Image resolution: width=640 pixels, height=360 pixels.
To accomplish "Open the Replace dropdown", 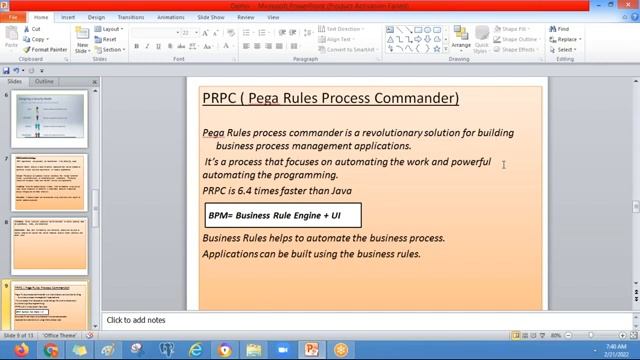I will pyautogui.click(x=566, y=39).
